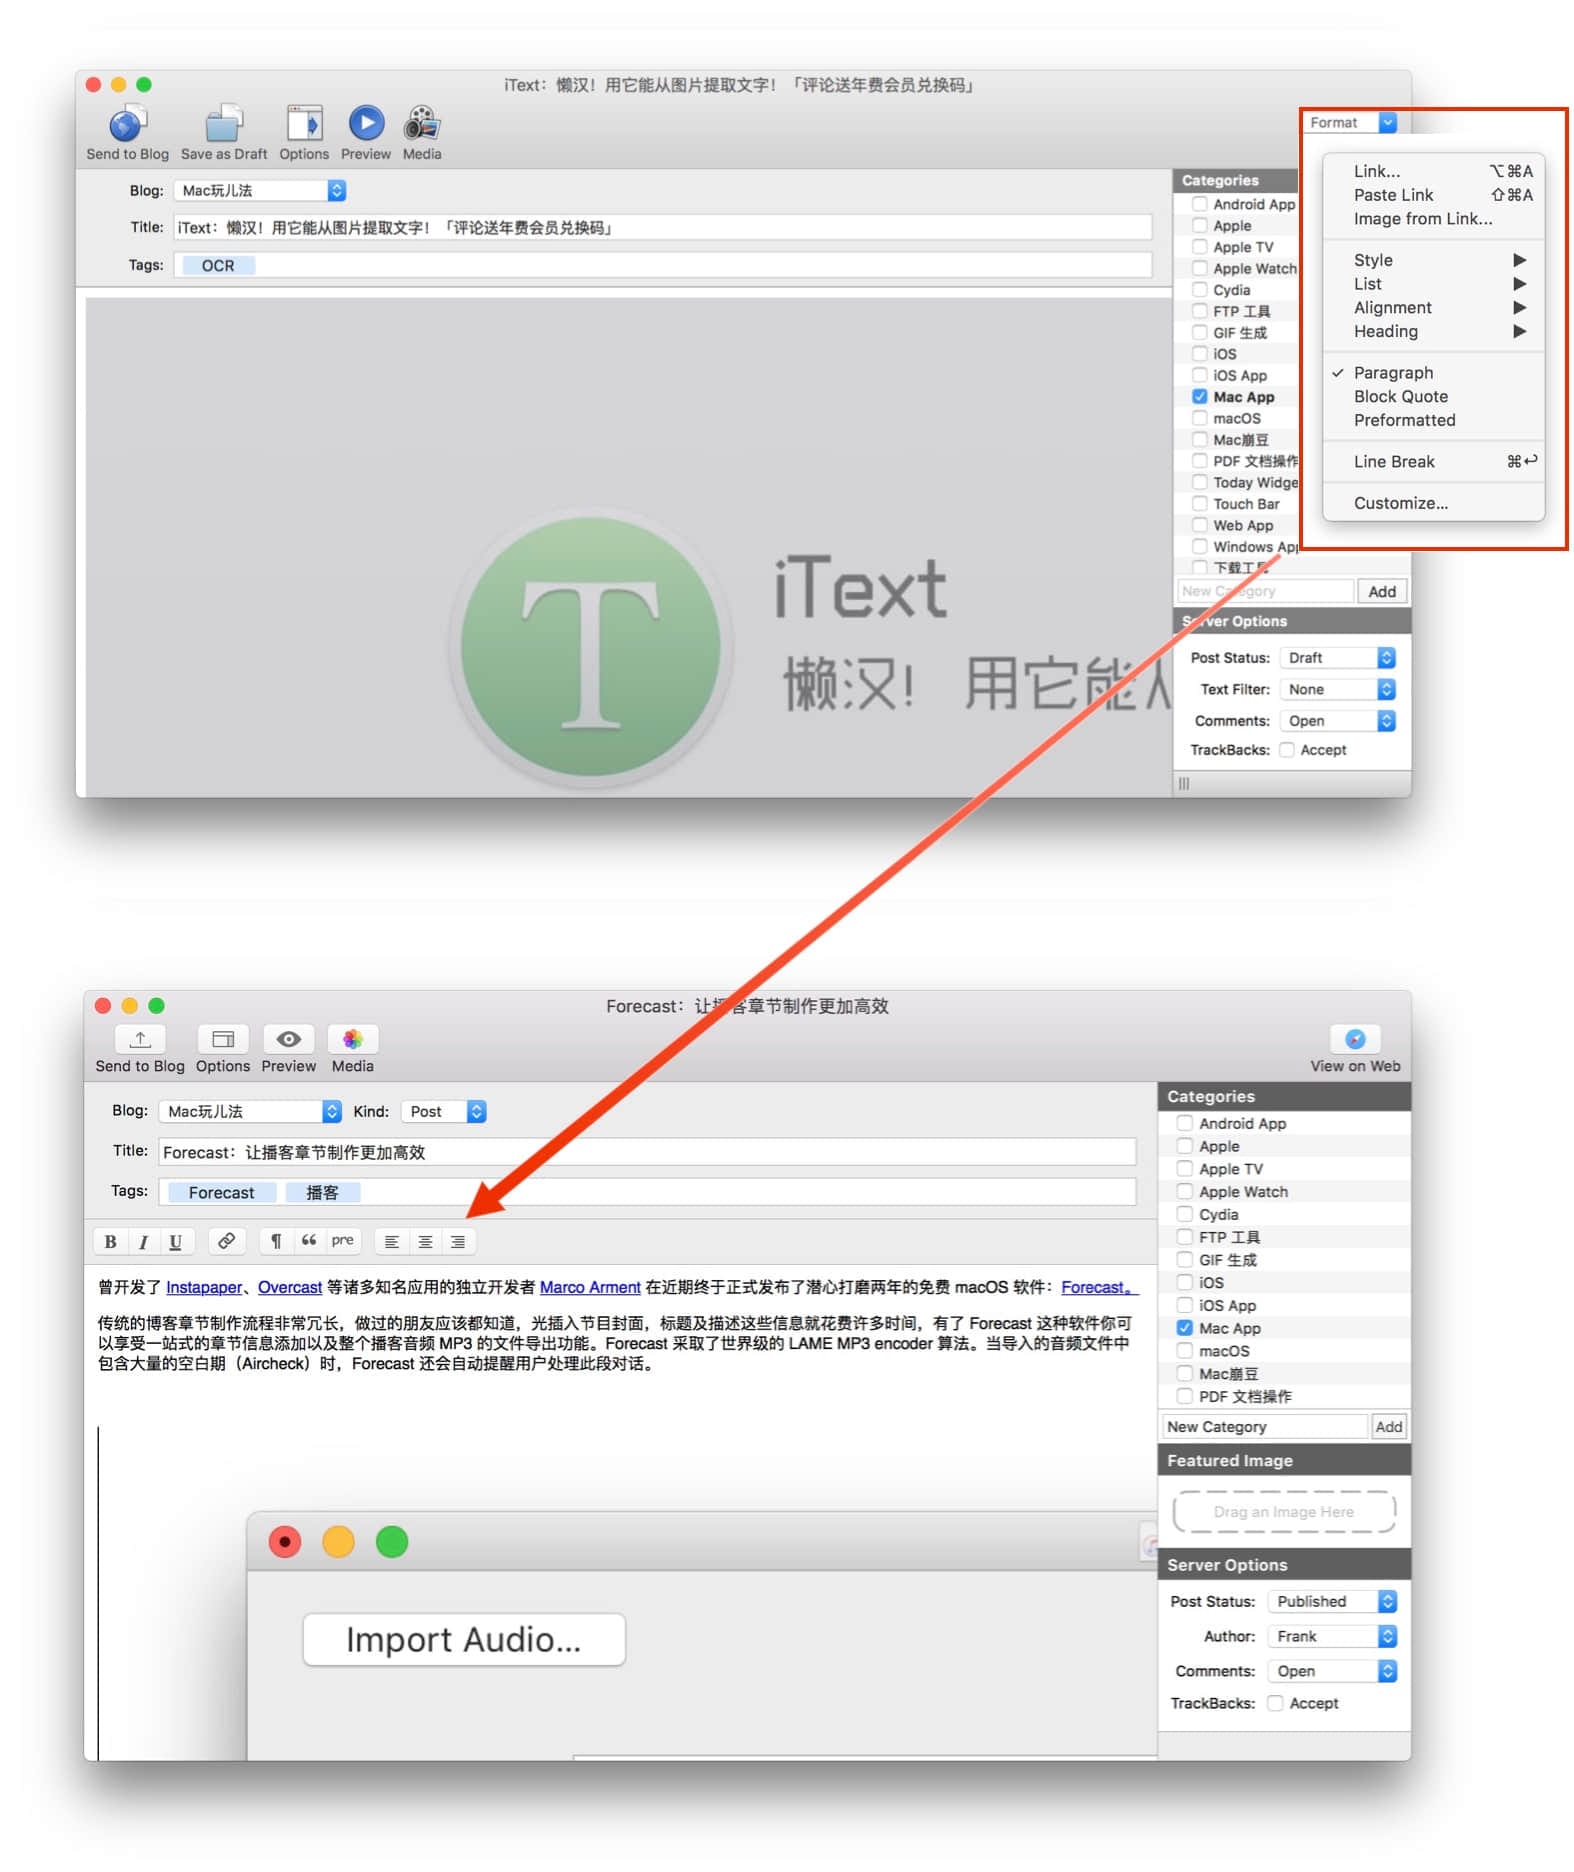Click Add category button in Forecast window
Image resolution: width=1574 pixels, height=1872 pixels.
point(1389,1427)
